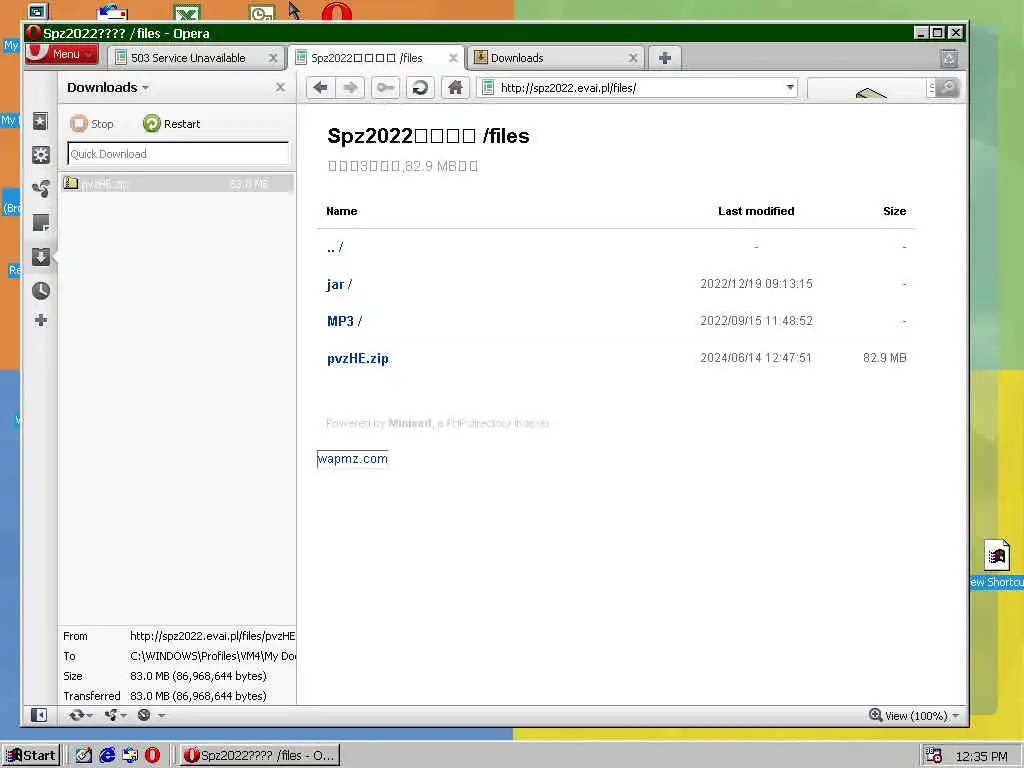
Task: Go to the home page
Action: (455, 88)
